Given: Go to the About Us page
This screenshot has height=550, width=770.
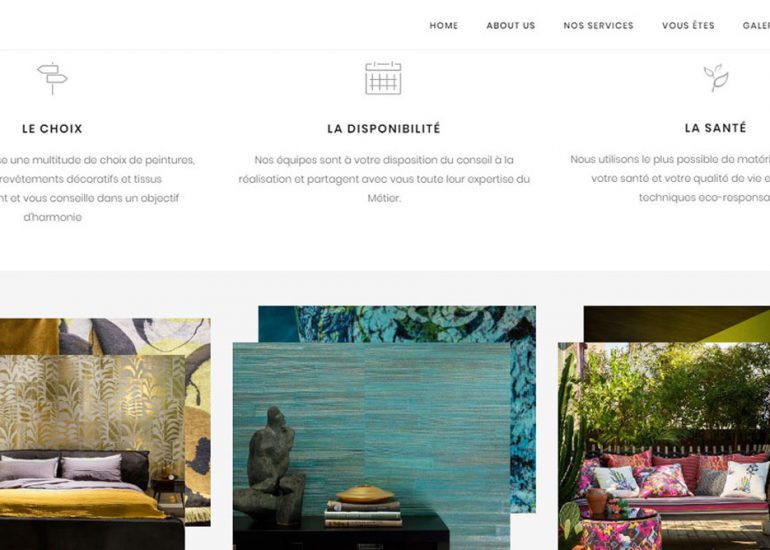Looking at the screenshot, I should coord(511,26).
